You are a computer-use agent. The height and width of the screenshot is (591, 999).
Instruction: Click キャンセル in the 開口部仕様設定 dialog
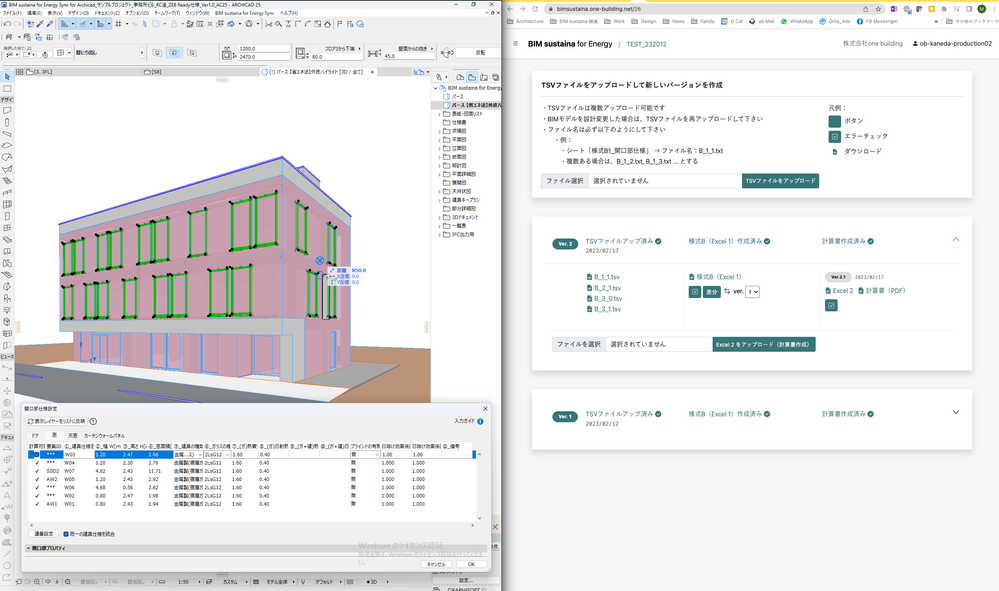436,564
